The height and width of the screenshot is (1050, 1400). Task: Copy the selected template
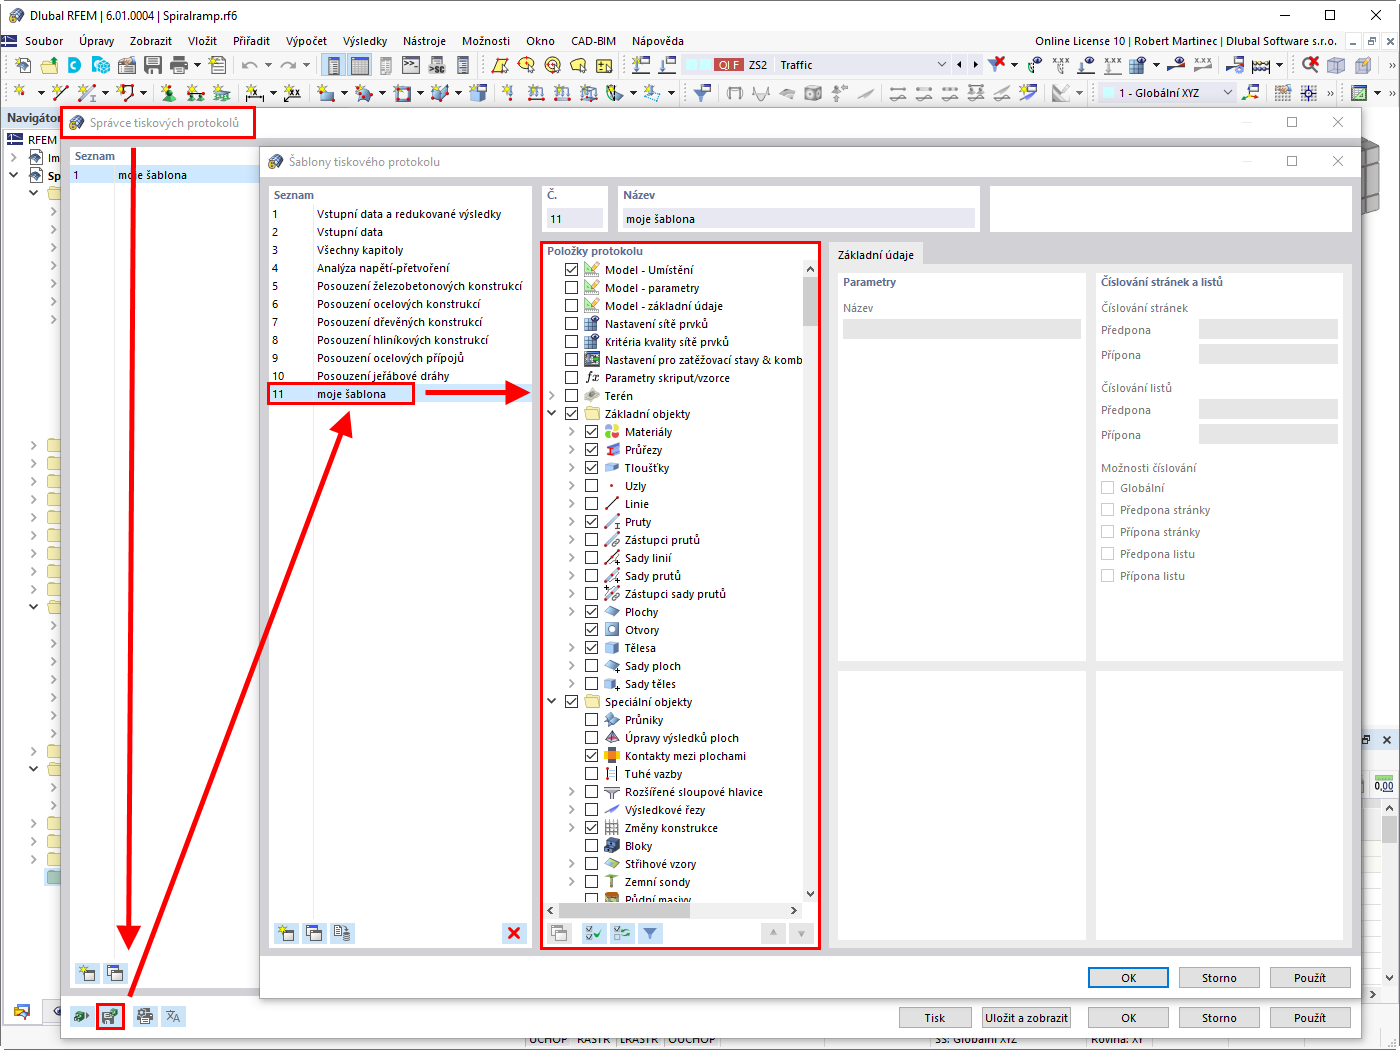pyautogui.click(x=313, y=933)
